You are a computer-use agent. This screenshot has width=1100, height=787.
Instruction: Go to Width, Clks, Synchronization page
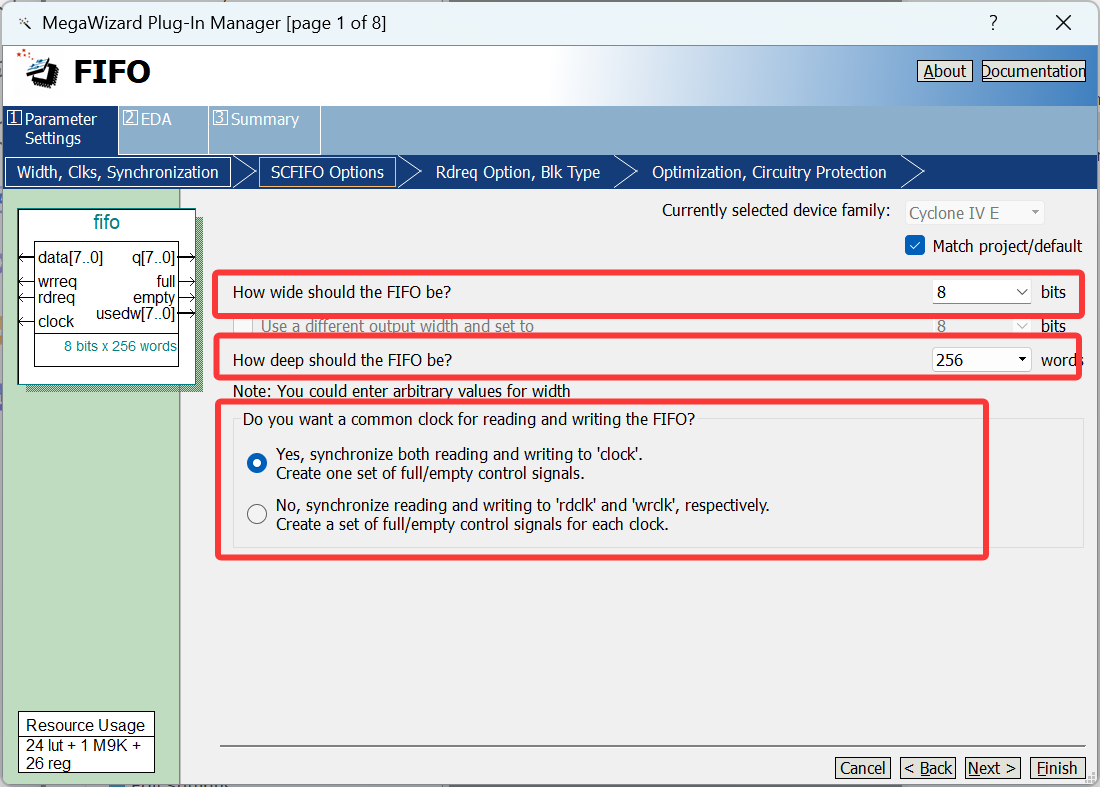118,173
